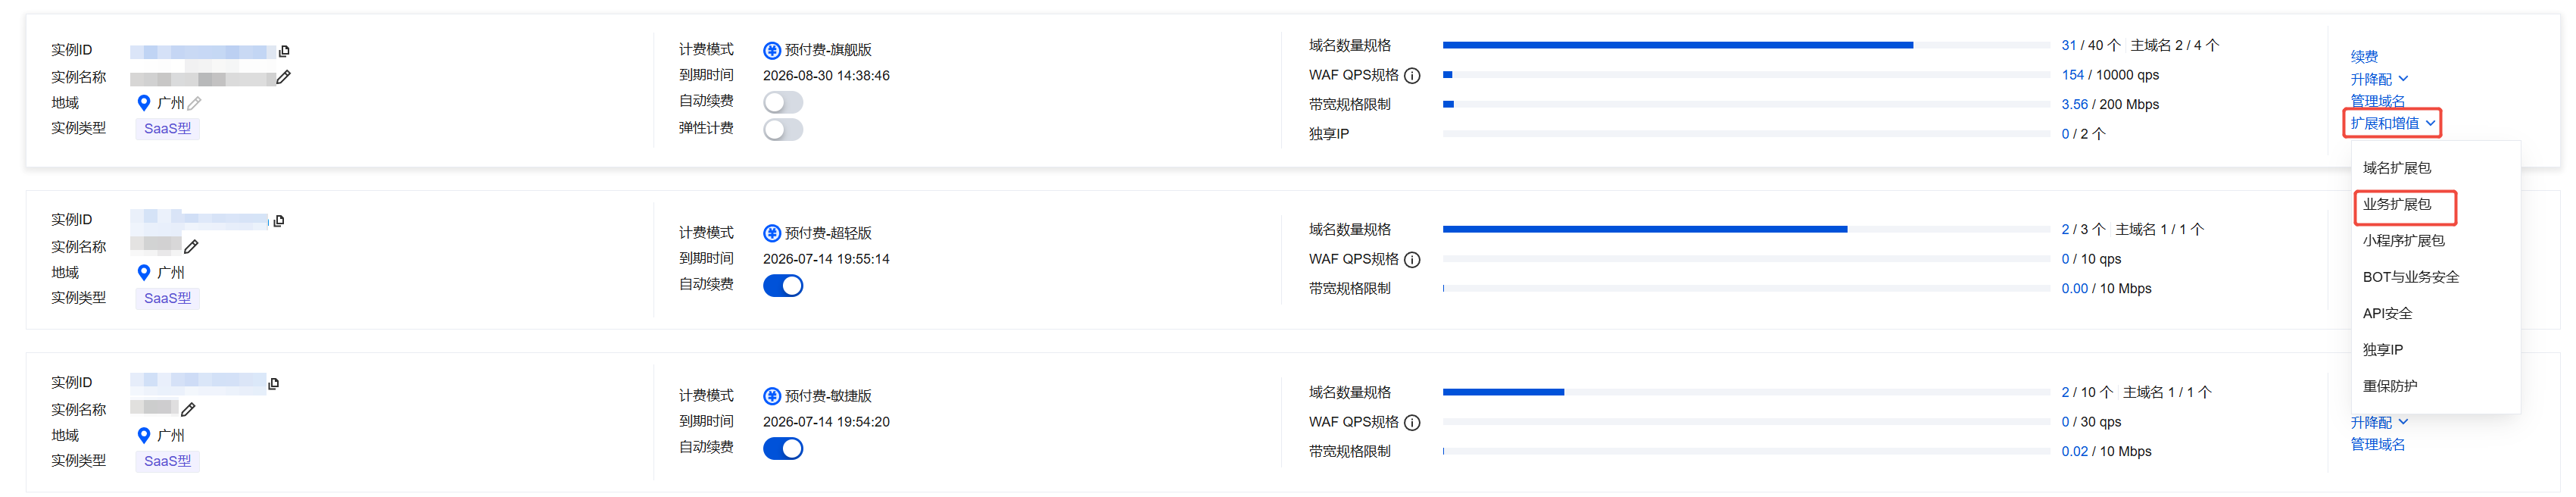Open 升降配 dropdown for the 敏捷版 instance
The width and height of the screenshot is (2576, 497).
[x=2378, y=422]
